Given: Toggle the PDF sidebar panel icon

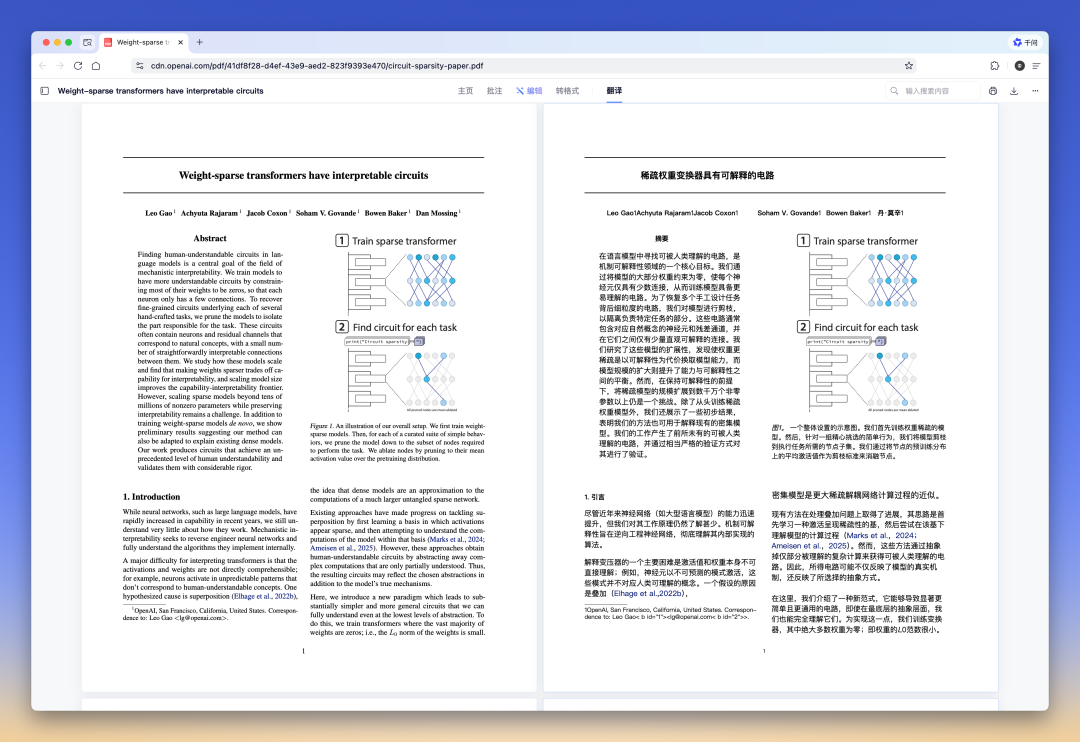Looking at the screenshot, I should click(x=44, y=91).
